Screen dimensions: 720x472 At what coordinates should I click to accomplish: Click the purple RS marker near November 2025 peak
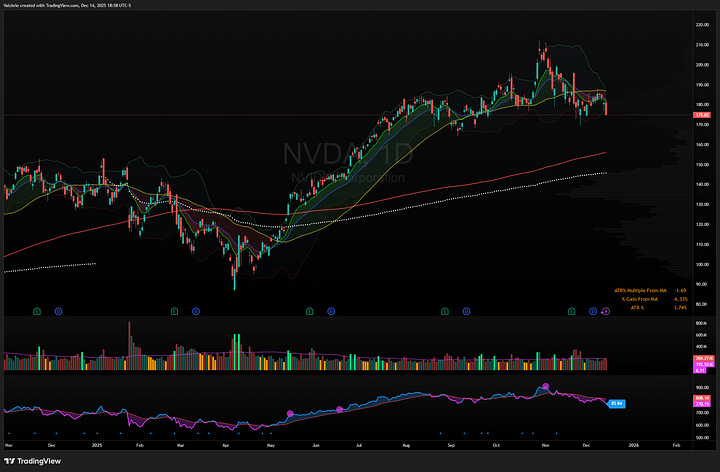pos(546,386)
